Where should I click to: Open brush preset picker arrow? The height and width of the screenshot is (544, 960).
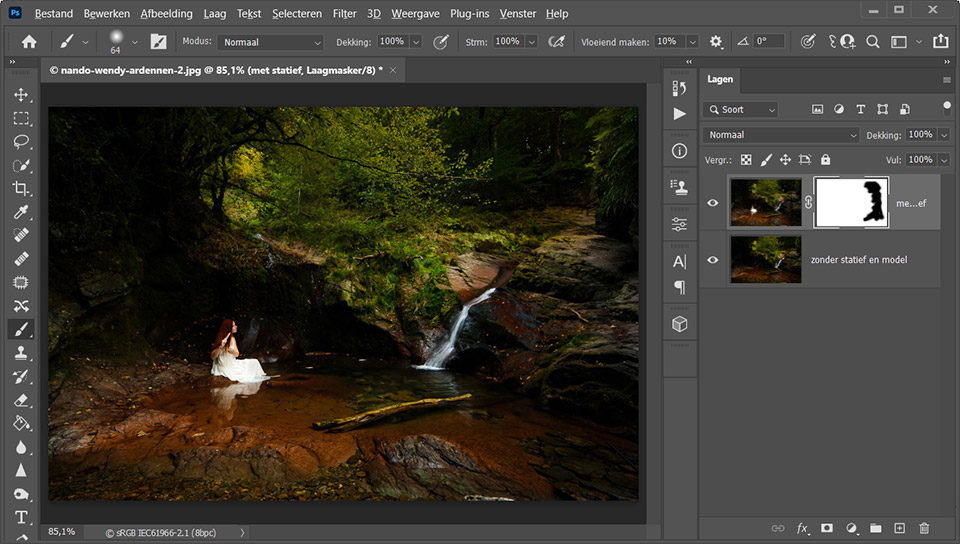pos(135,42)
